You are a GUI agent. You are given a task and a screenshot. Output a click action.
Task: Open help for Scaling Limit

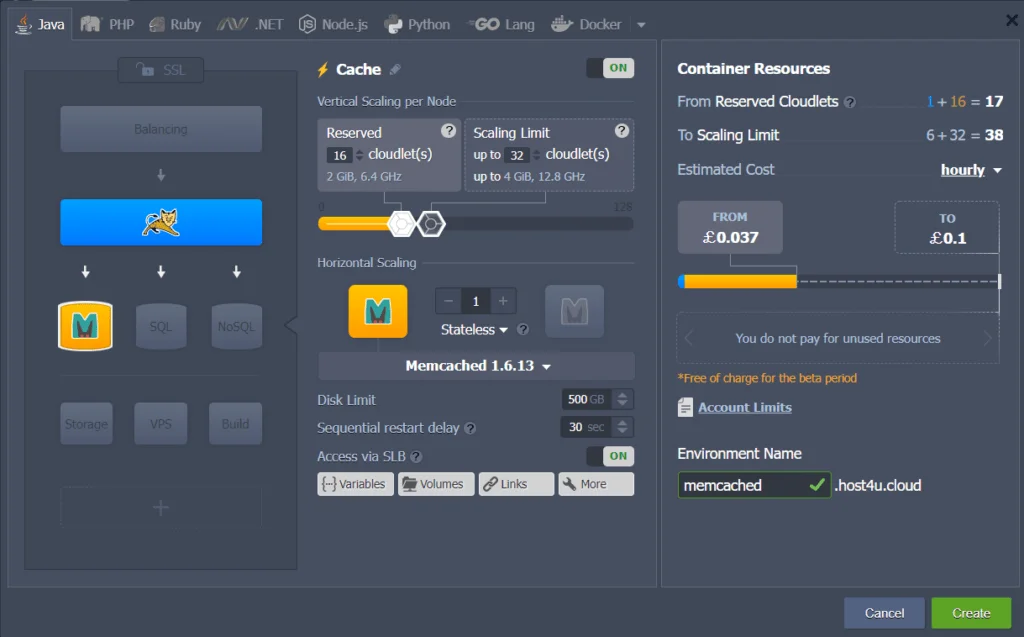pos(622,131)
